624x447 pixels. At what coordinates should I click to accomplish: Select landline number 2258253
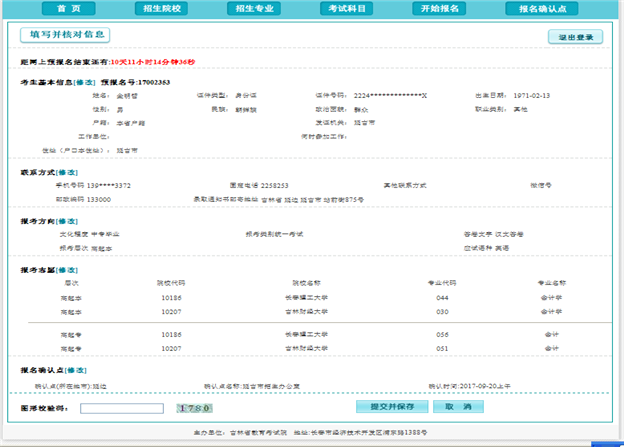(x=275, y=185)
